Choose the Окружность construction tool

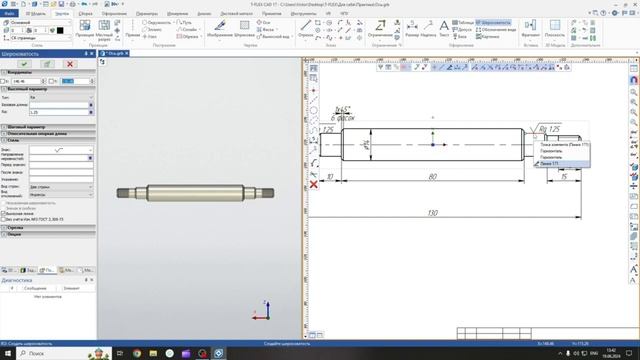pos(157,22)
